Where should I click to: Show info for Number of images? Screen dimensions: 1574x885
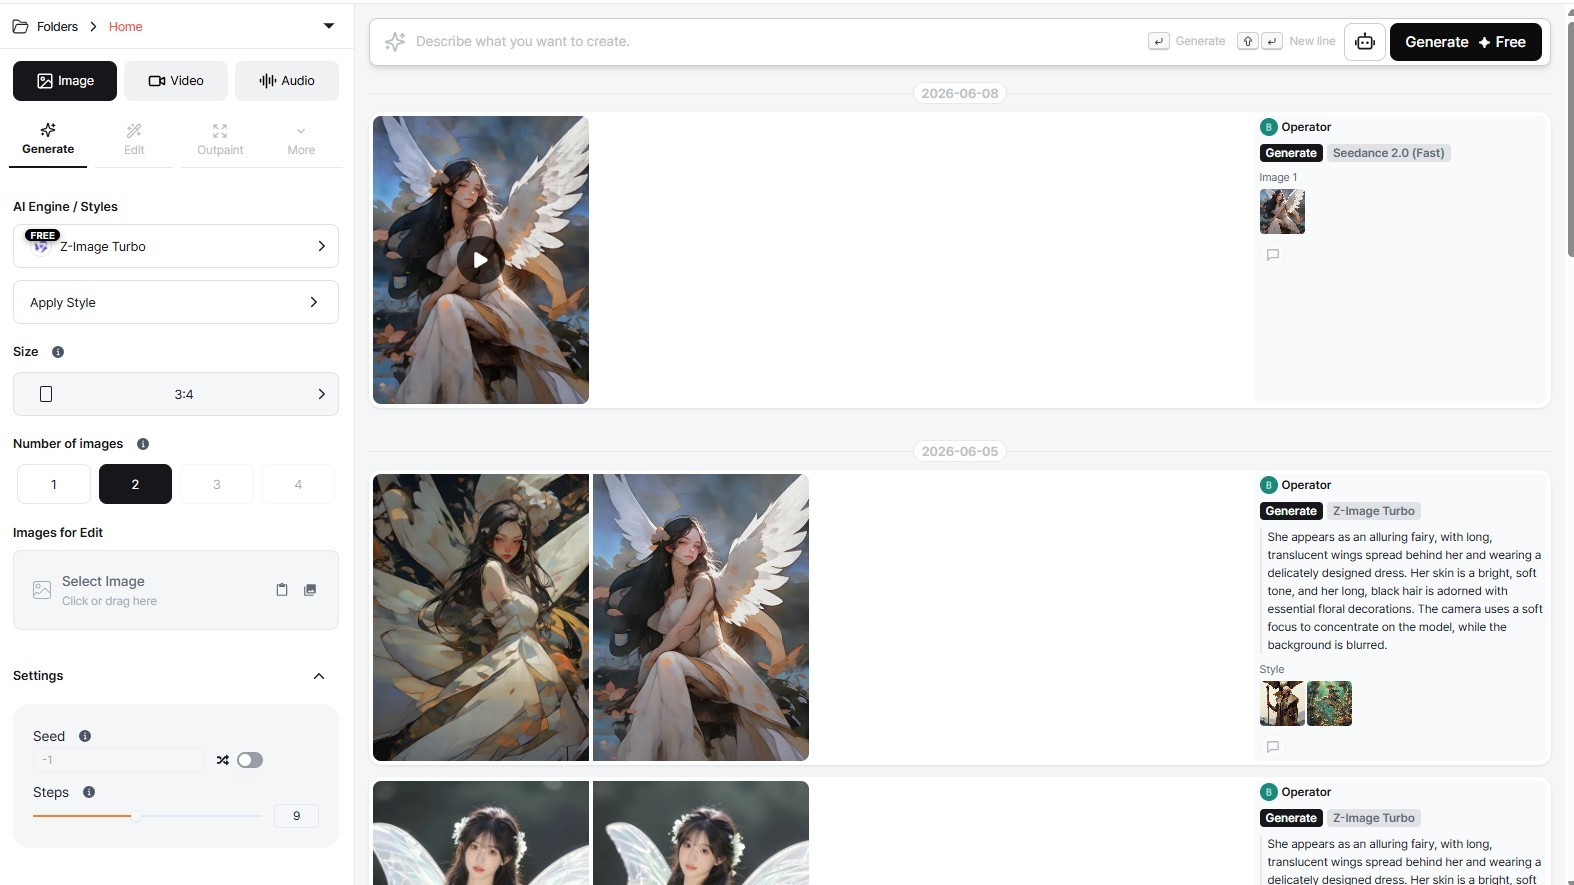(x=143, y=444)
